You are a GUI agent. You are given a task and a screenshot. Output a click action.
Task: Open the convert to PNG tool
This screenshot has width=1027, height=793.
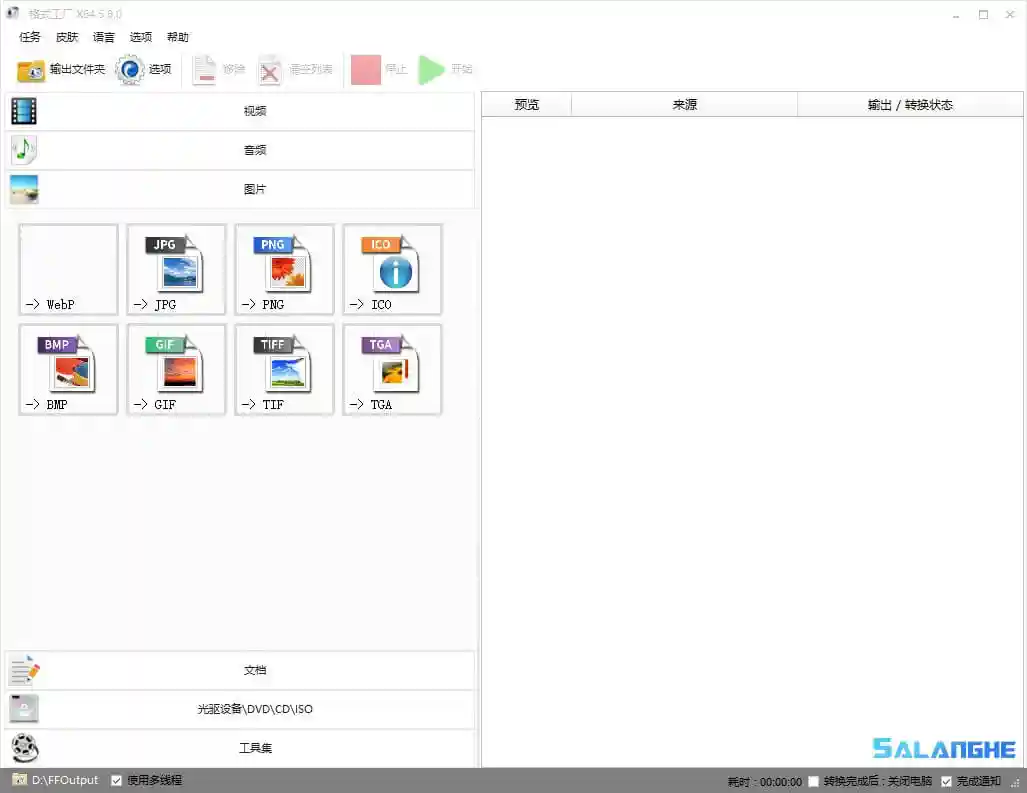point(284,270)
